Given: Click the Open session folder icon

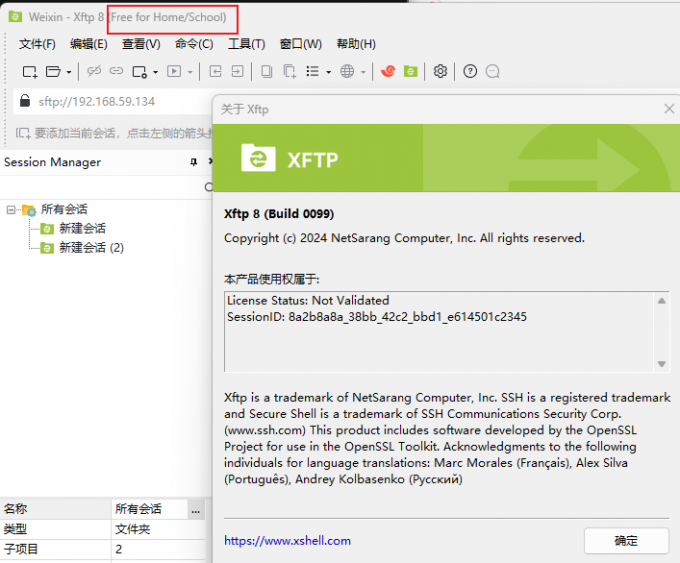Looking at the screenshot, I should [53, 72].
